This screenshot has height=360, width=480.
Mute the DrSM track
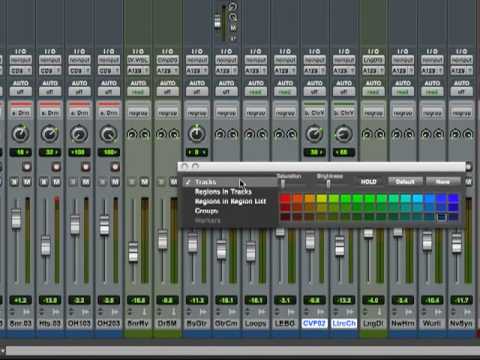click(174, 182)
